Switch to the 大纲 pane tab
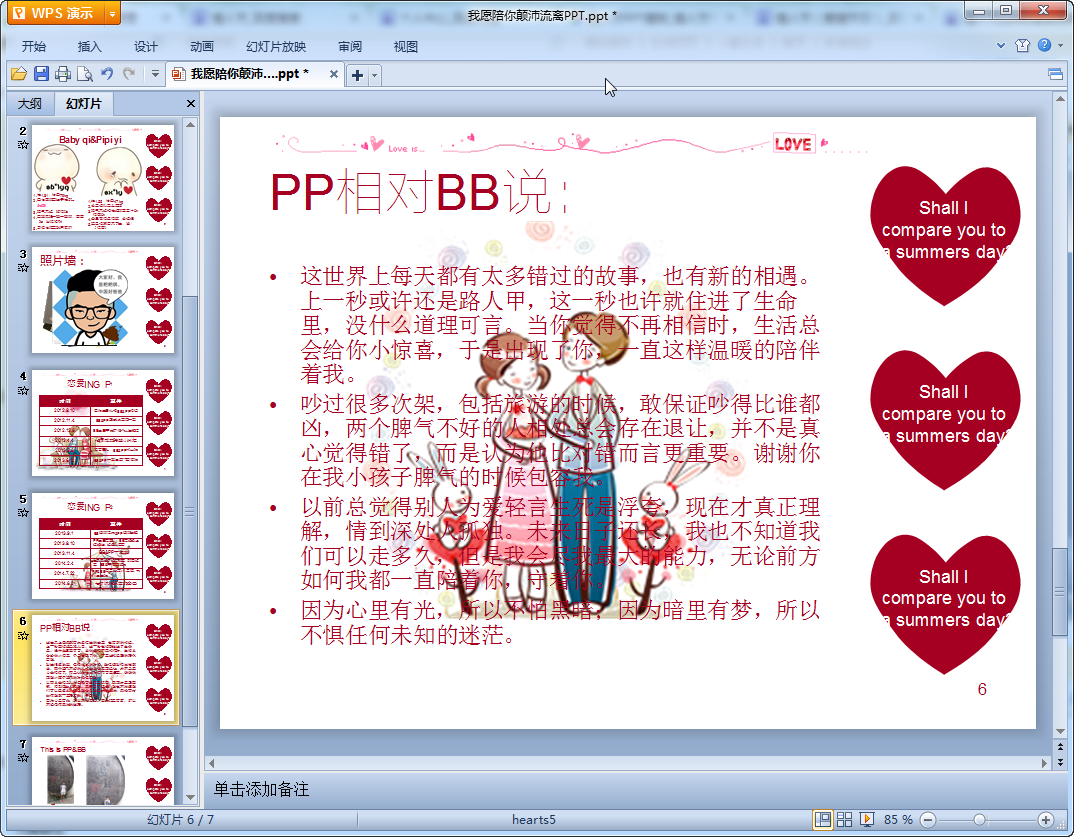The width and height of the screenshot is (1074, 837). click(29, 103)
